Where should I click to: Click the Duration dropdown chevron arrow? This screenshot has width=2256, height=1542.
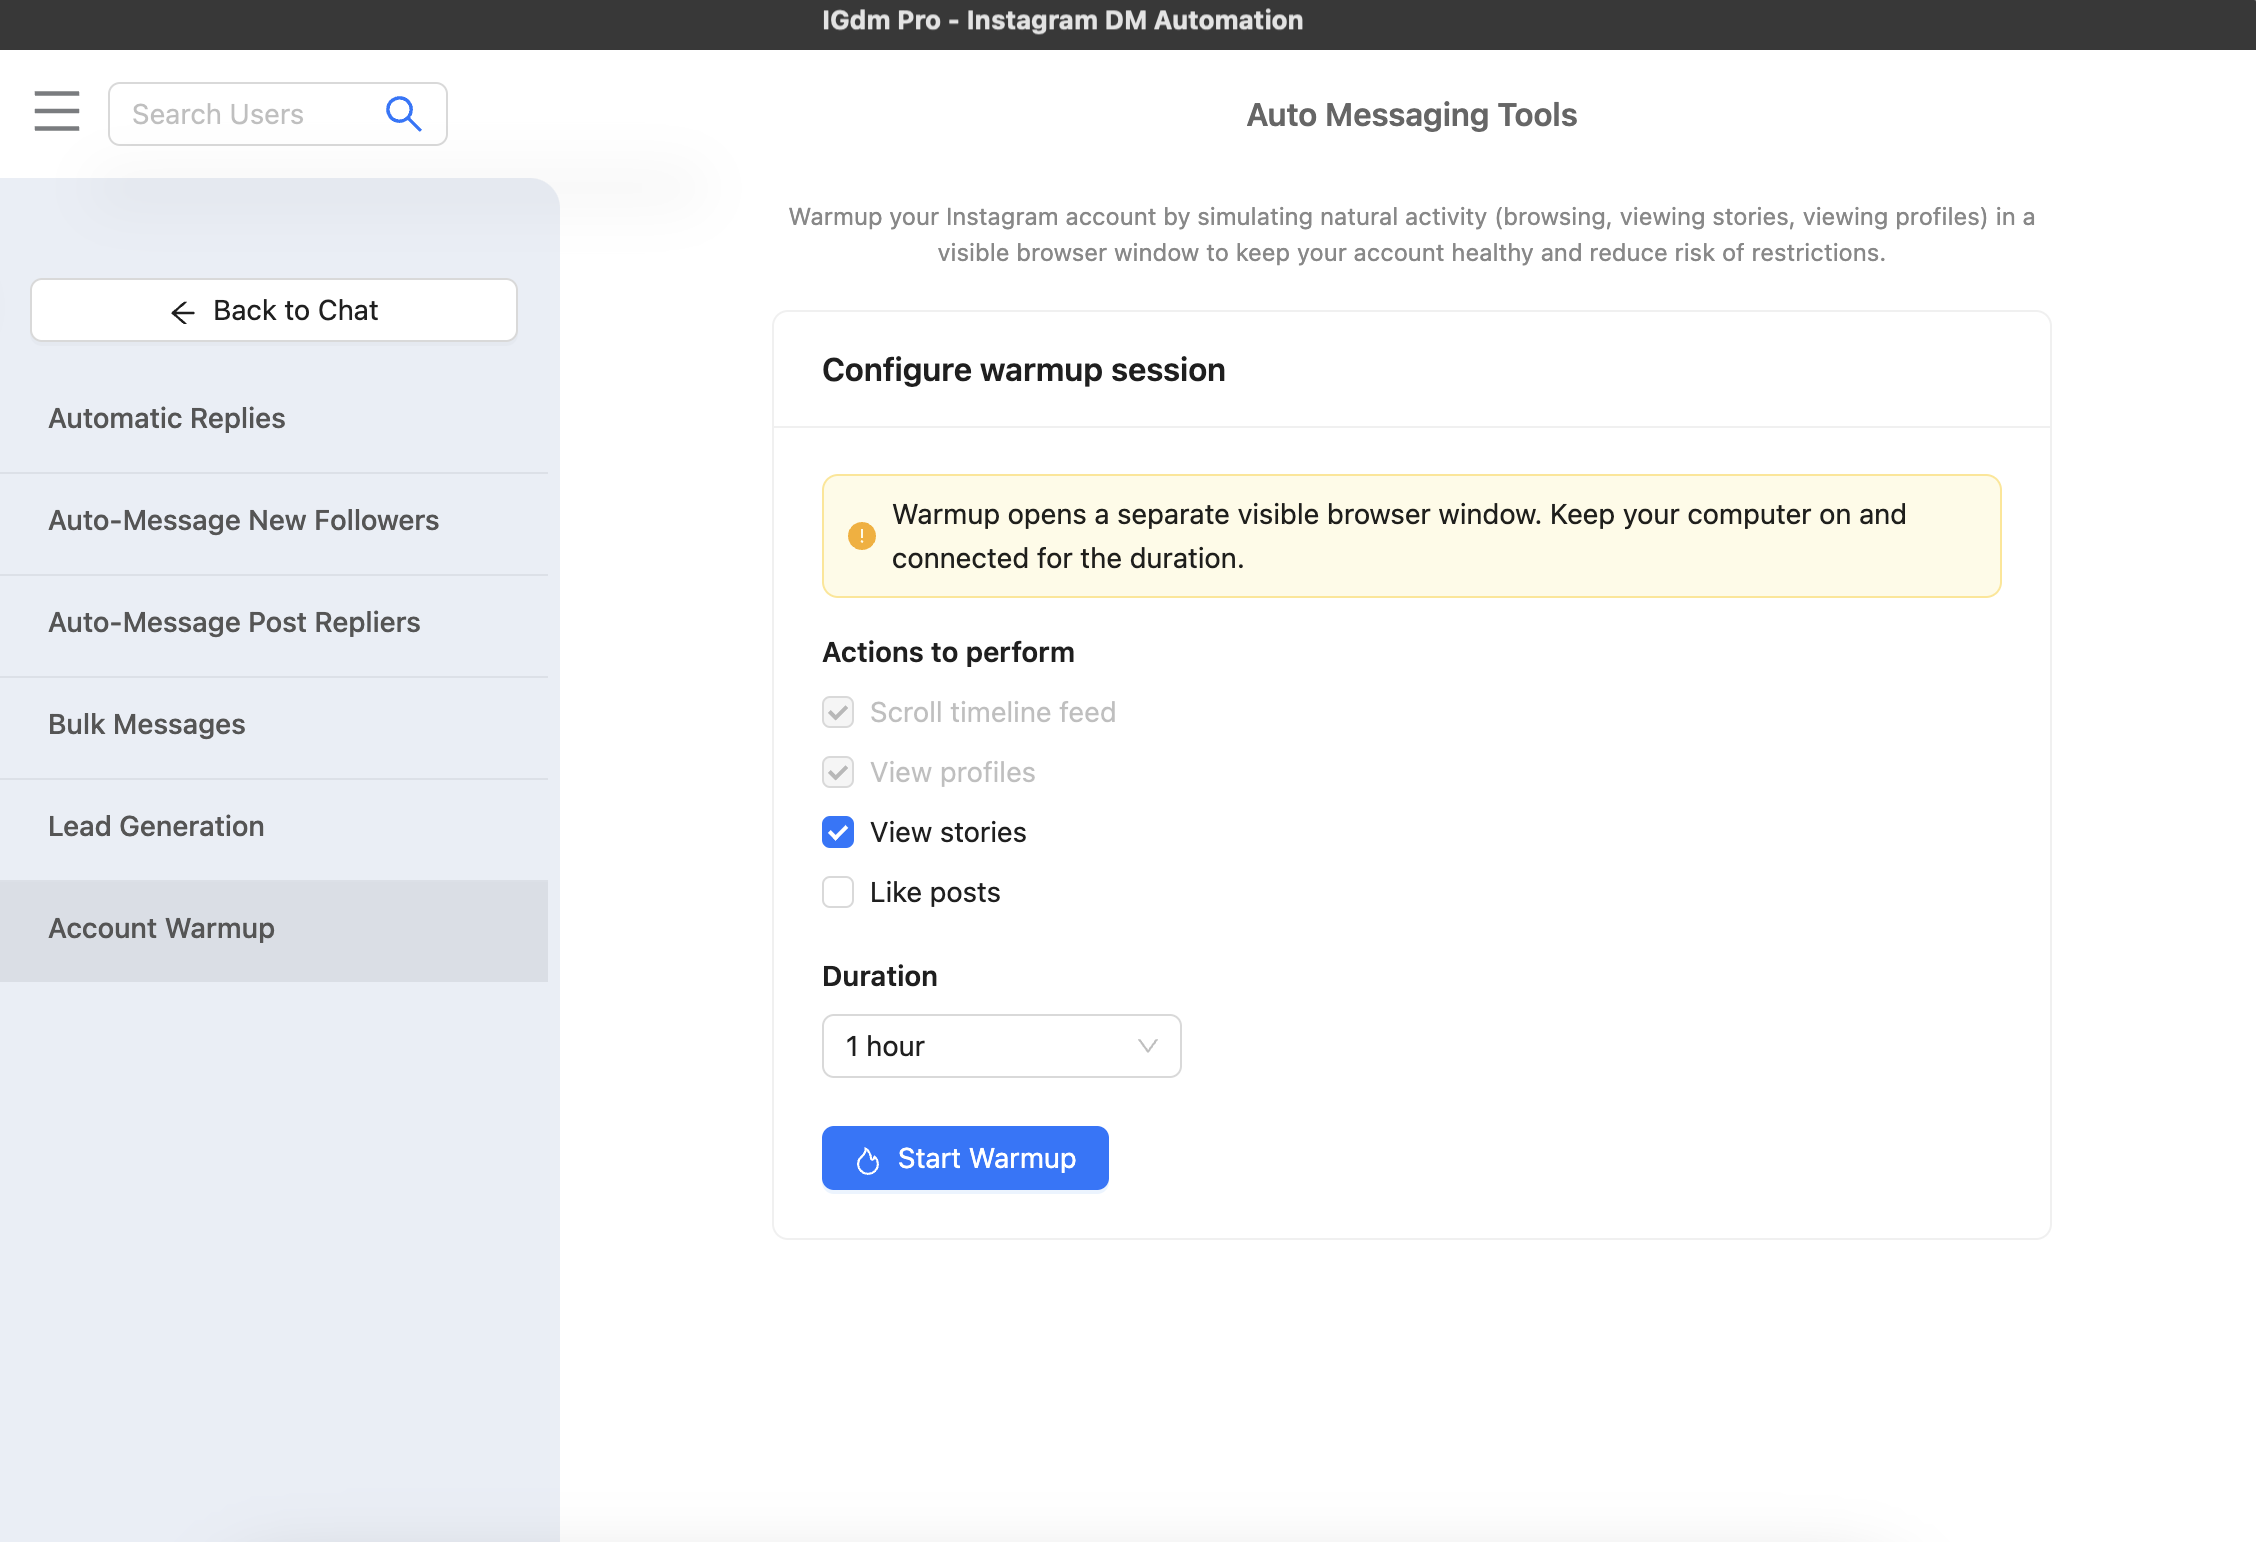point(1147,1046)
